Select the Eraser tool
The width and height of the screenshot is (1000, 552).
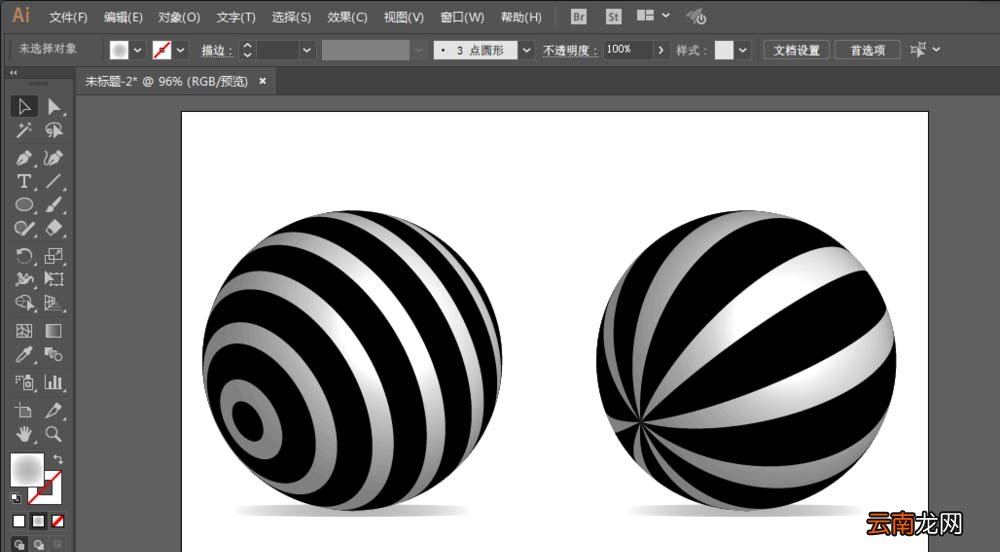tap(54, 228)
